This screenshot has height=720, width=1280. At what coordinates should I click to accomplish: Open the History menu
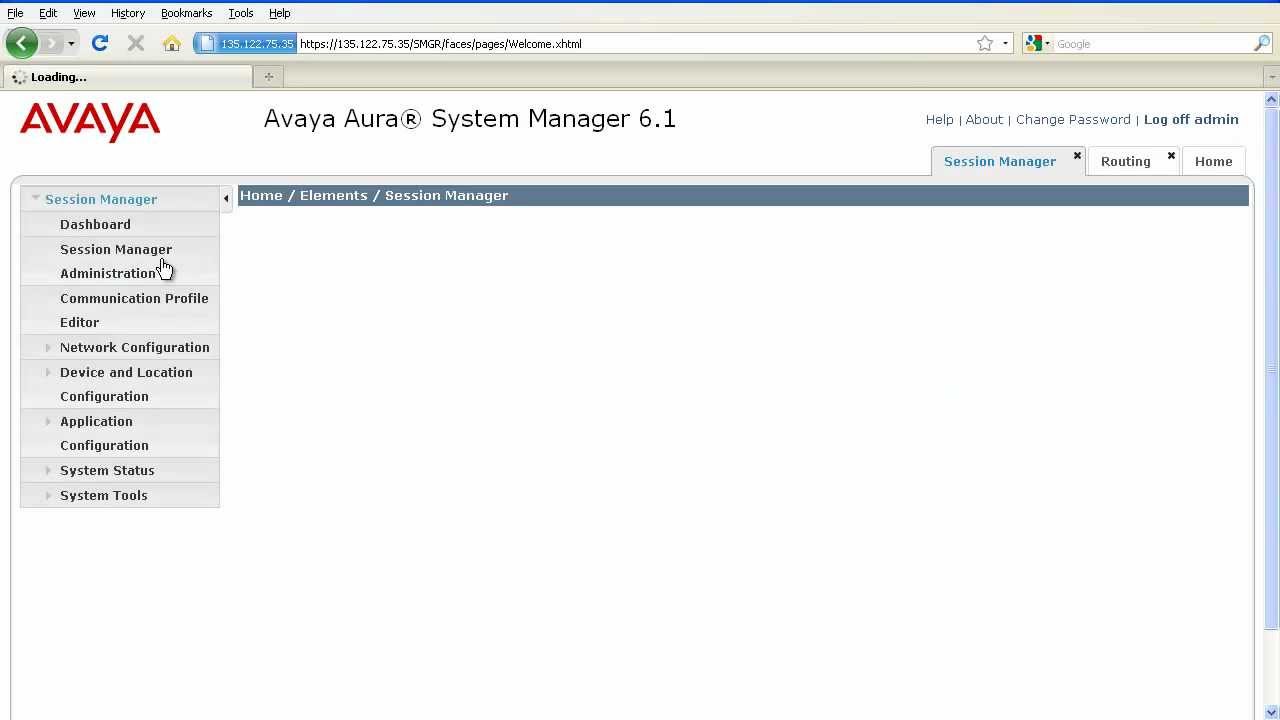[x=128, y=13]
